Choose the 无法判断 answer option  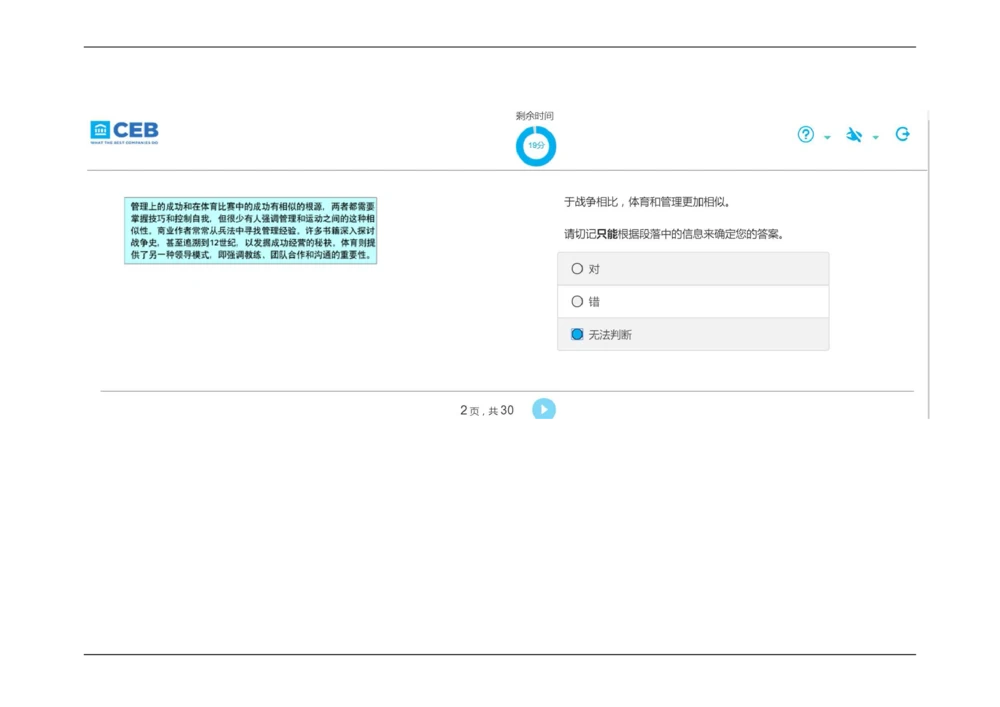[x=577, y=334]
